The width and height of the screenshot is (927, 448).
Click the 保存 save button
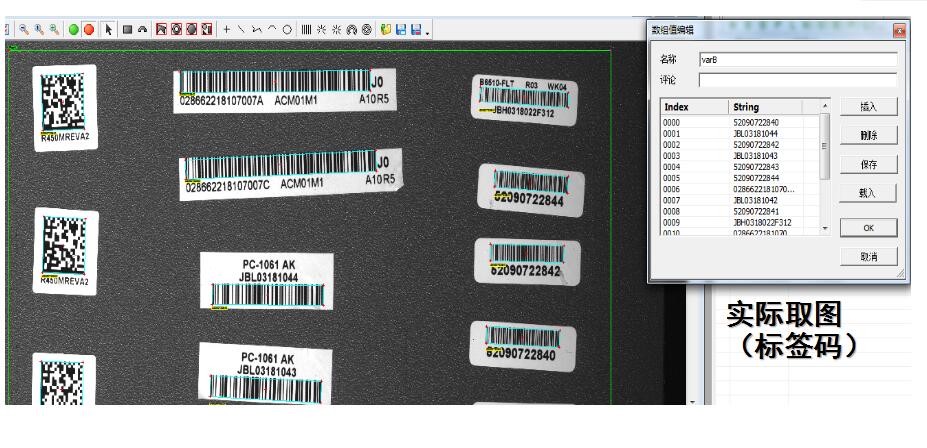(868, 164)
